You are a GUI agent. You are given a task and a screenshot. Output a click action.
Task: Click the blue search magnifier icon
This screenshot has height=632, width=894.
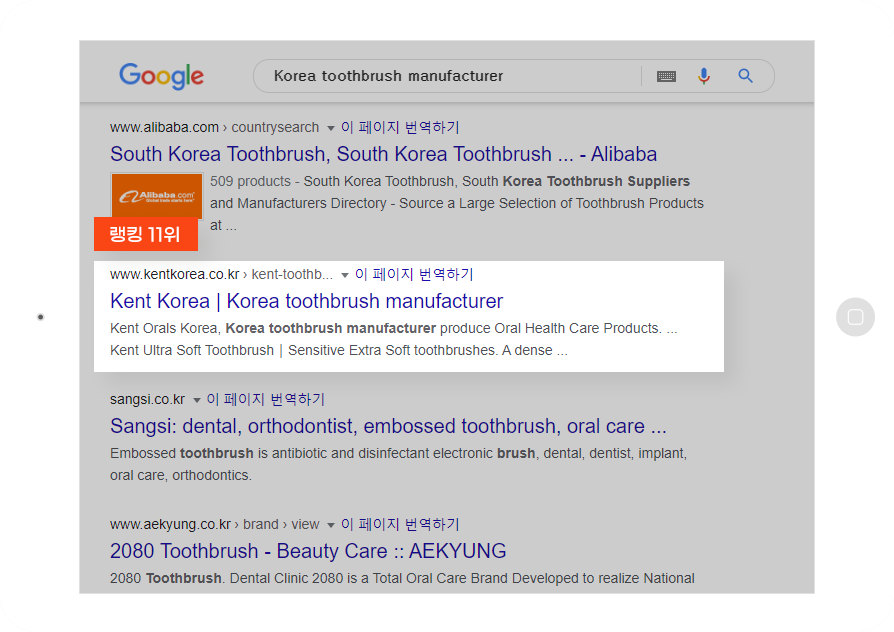[x=745, y=76]
